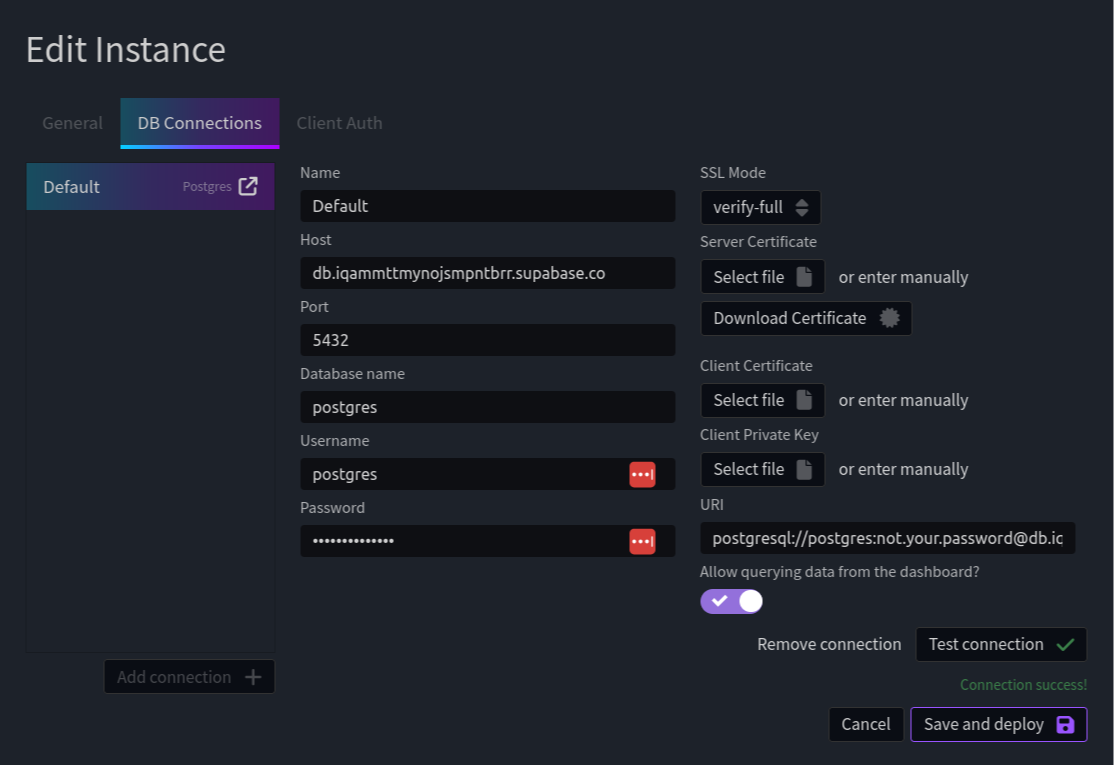Open the Default connection external link icon
This screenshot has width=1114, height=765.
248,186
